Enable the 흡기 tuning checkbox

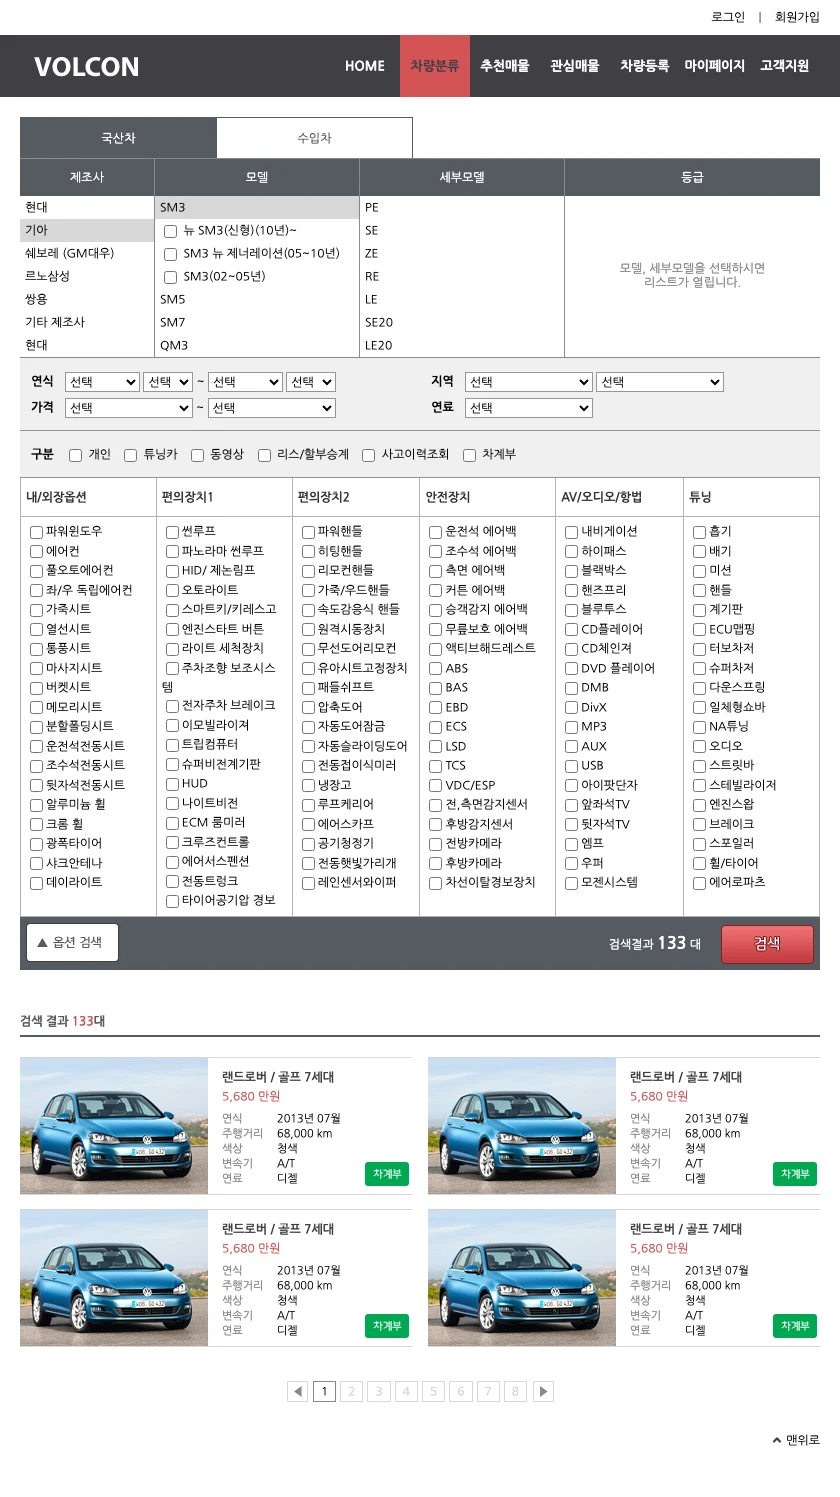[699, 532]
